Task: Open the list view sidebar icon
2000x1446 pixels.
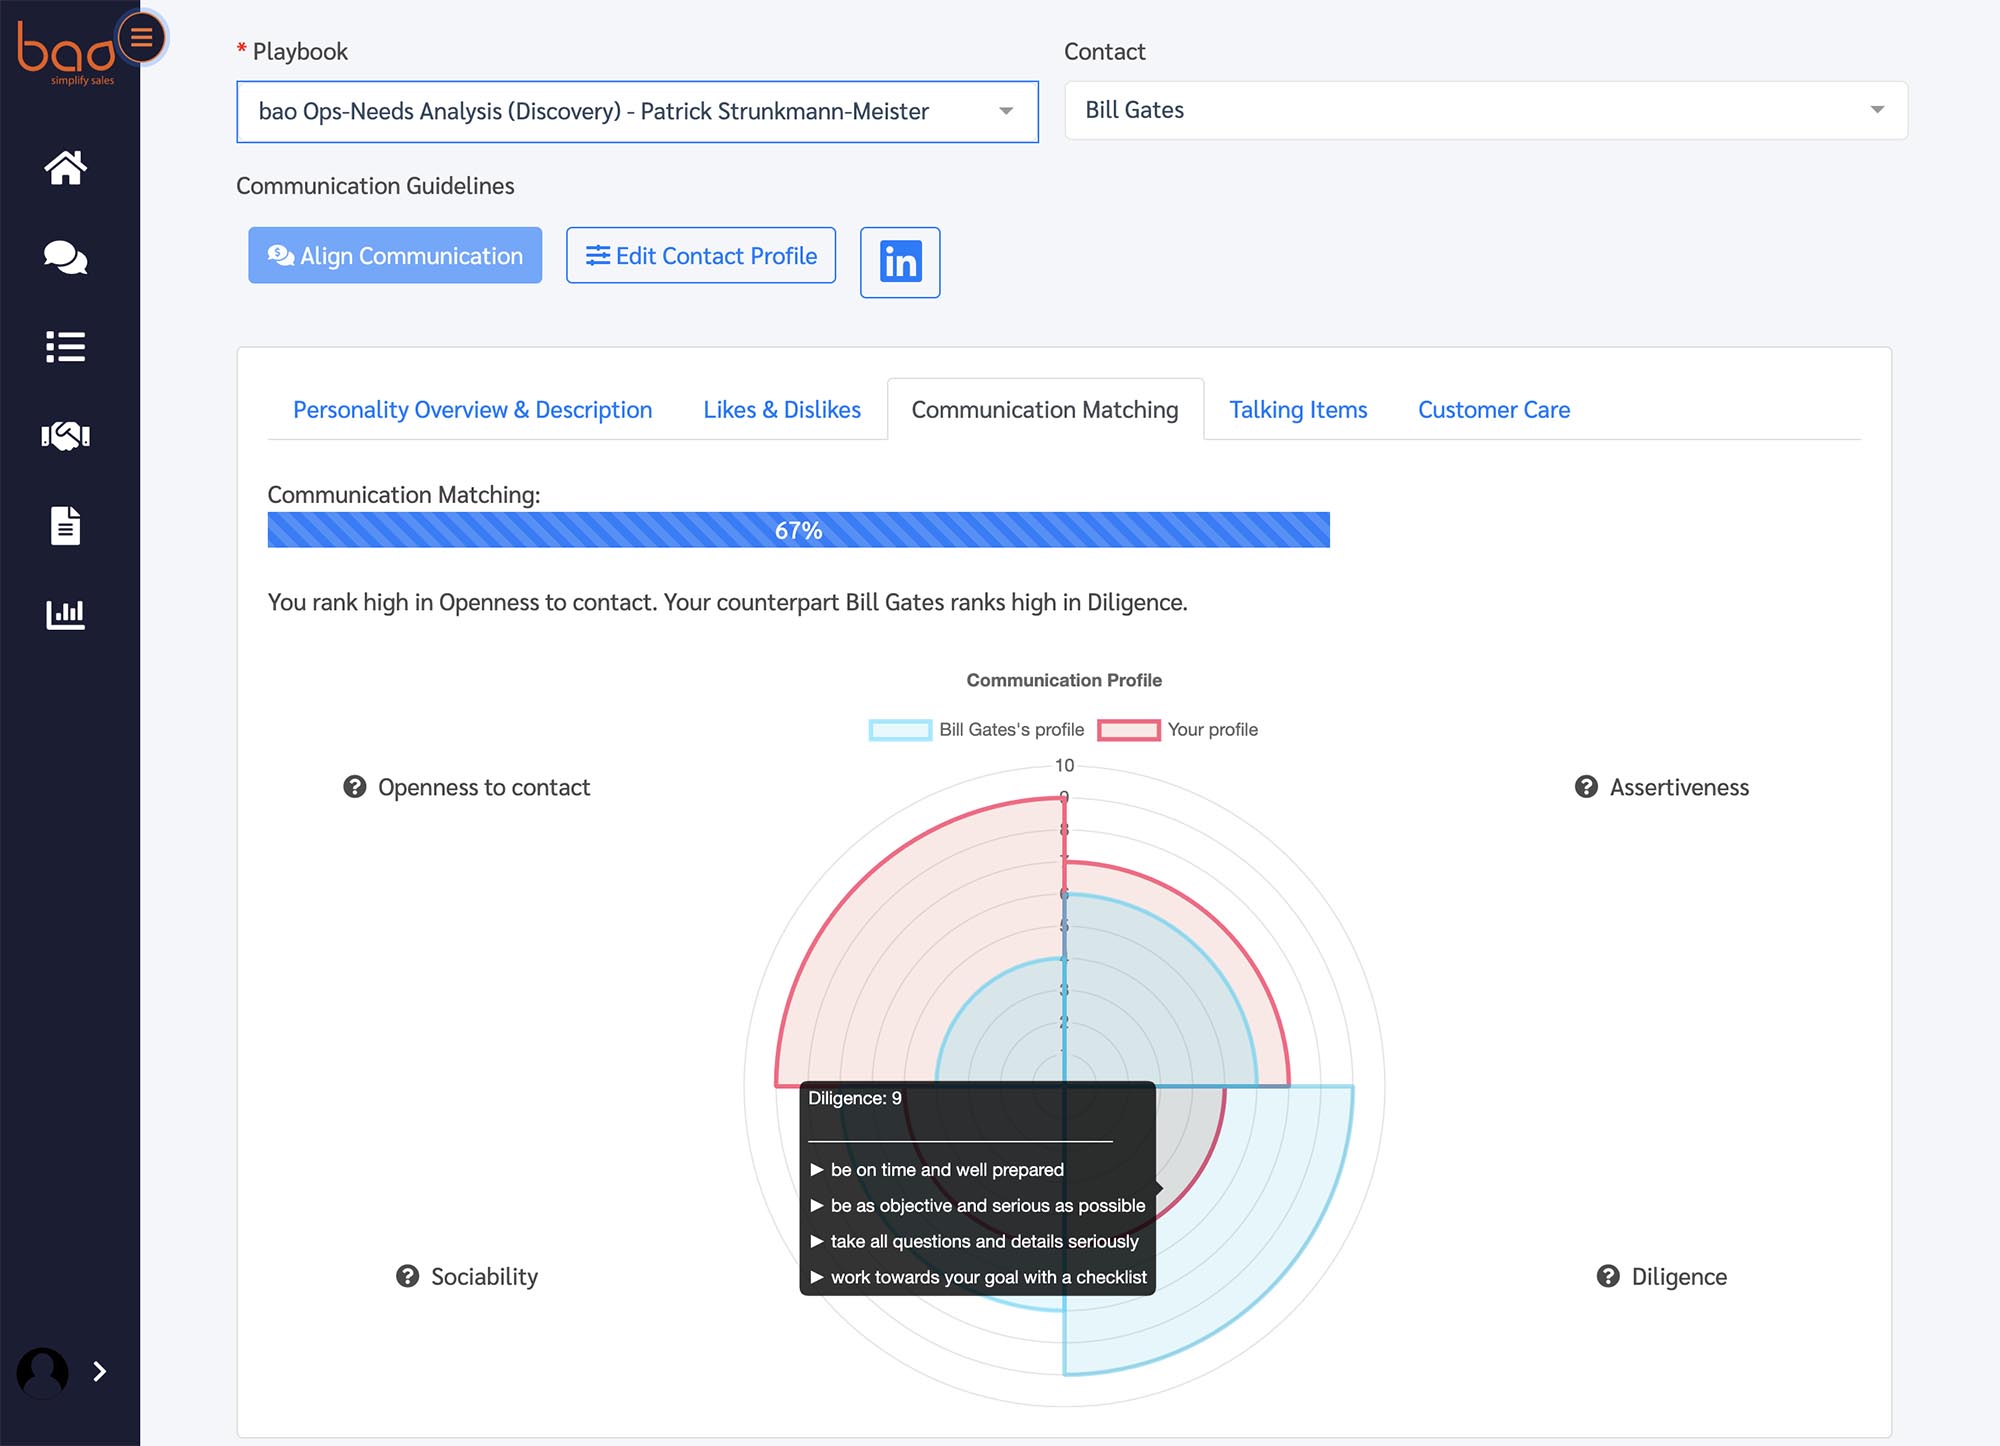Action: (x=66, y=347)
